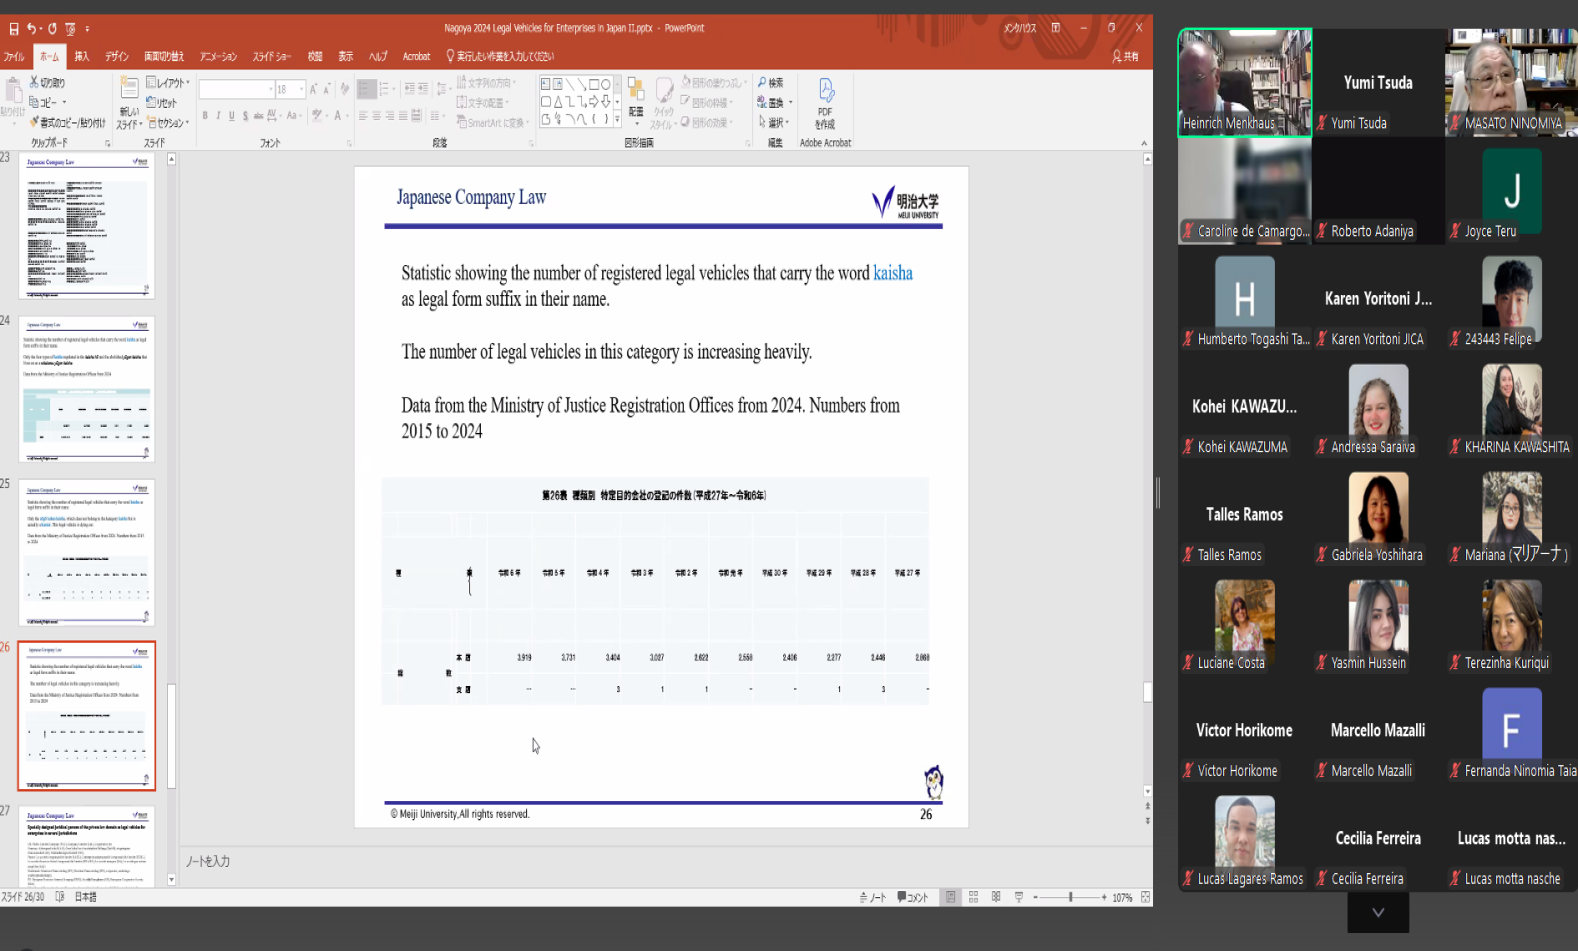Select slide 24 thumbnail
The image size is (1578, 951).
tap(87, 389)
